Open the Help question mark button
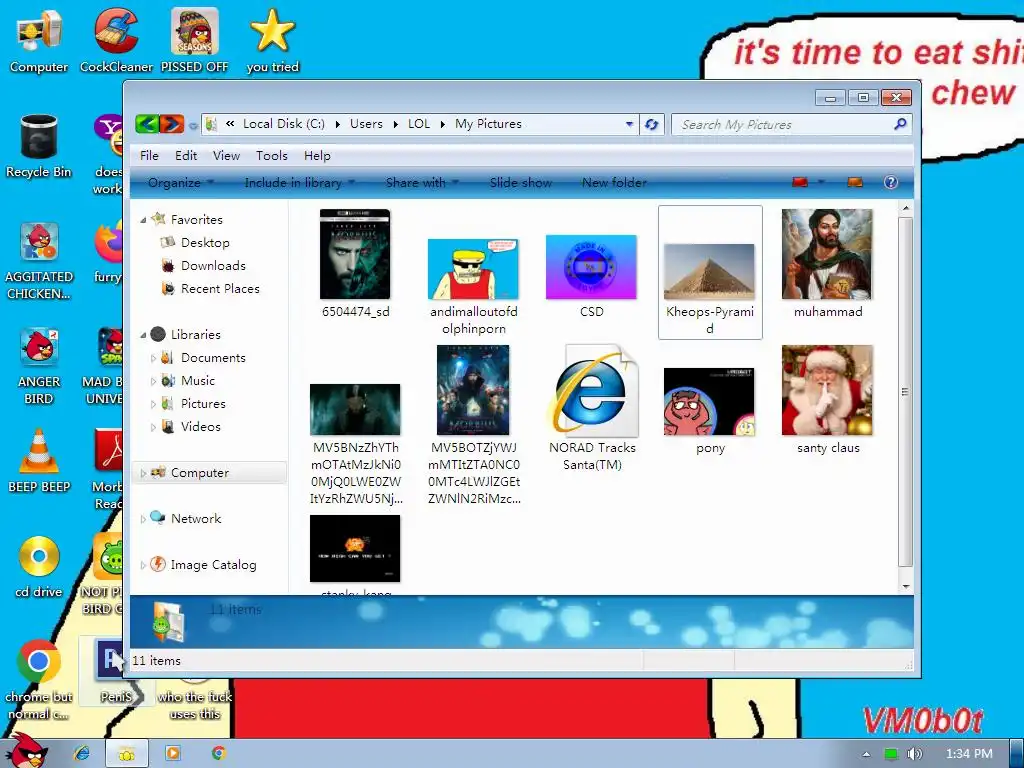This screenshot has width=1024, height=768. tap(891, 182)
